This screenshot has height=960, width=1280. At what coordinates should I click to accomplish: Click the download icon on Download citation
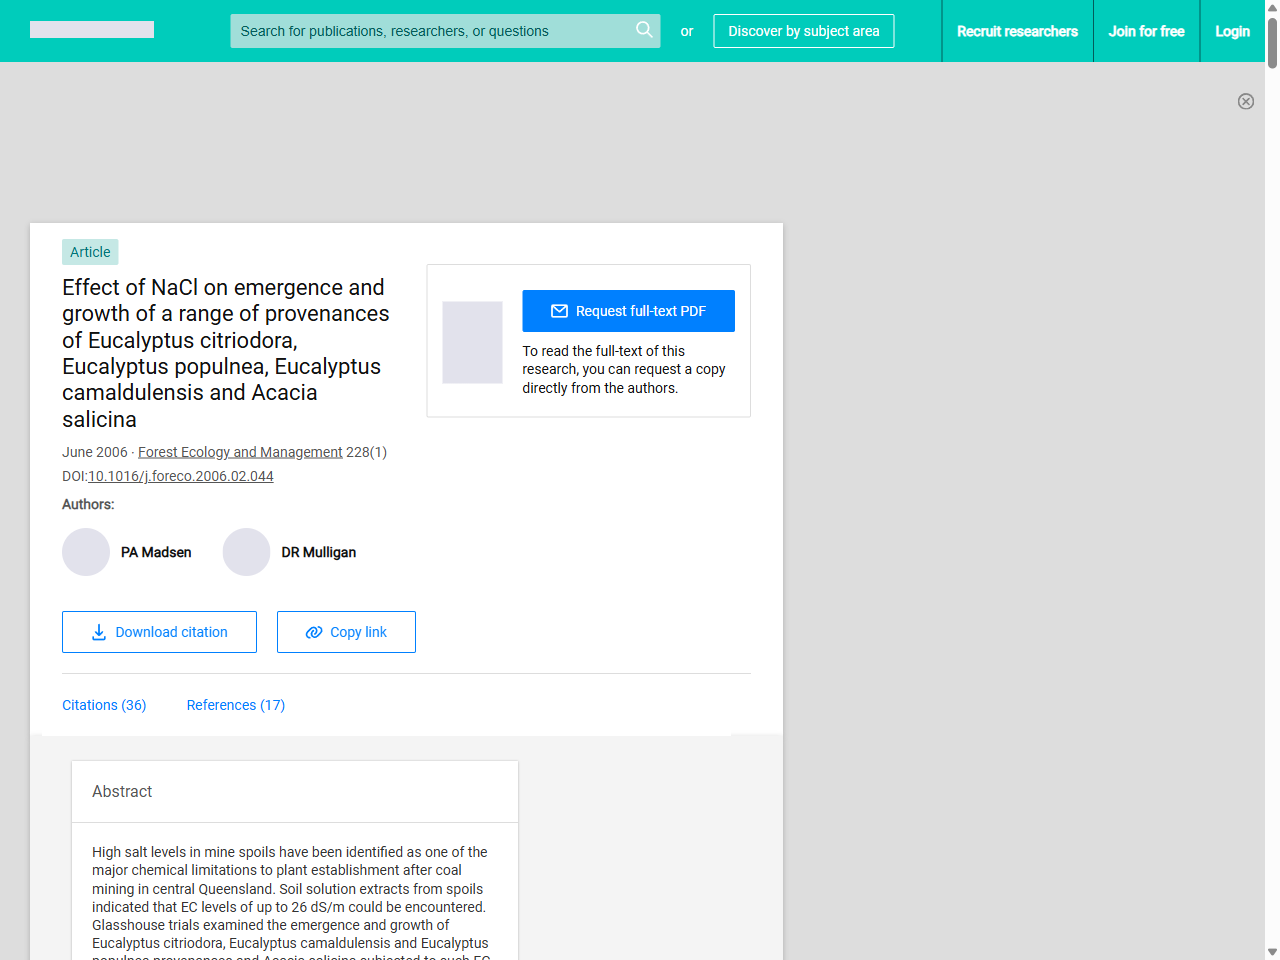coord(98,632)
